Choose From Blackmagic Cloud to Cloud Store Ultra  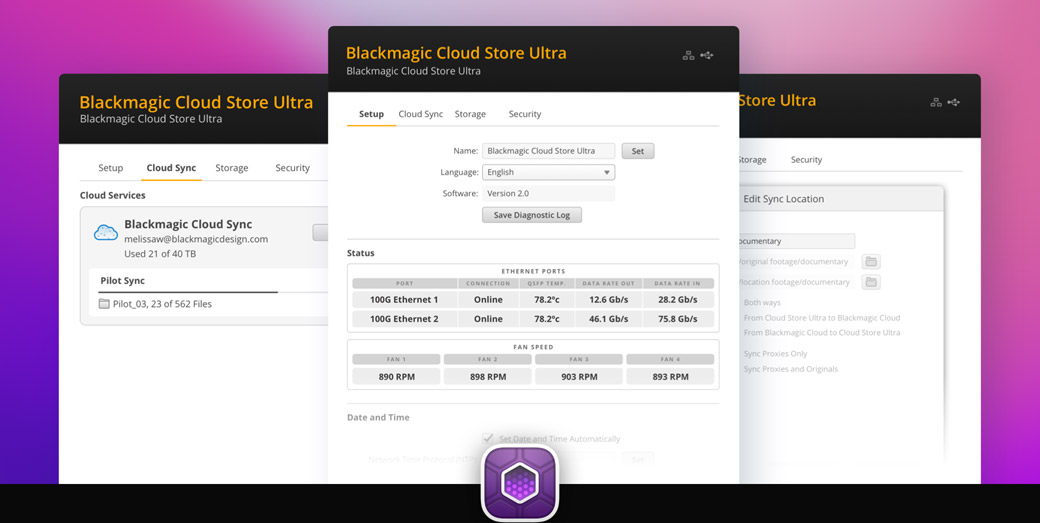click(822, 332)
